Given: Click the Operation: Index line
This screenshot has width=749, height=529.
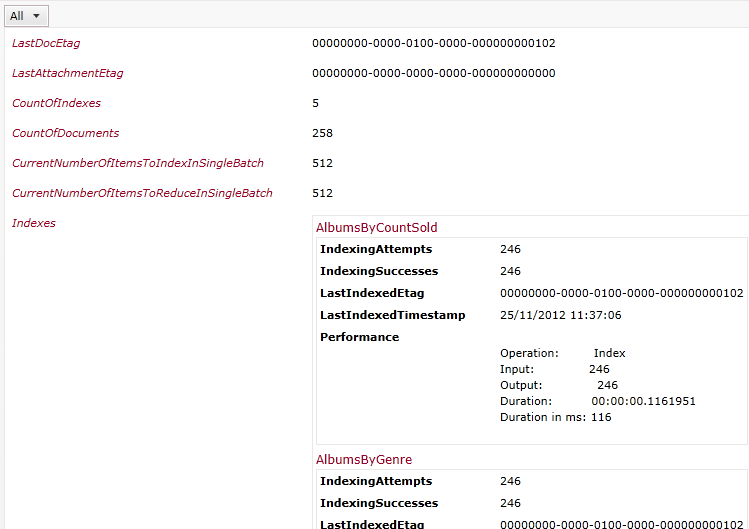Looking at the screenshot, I should tap(563, 353).
